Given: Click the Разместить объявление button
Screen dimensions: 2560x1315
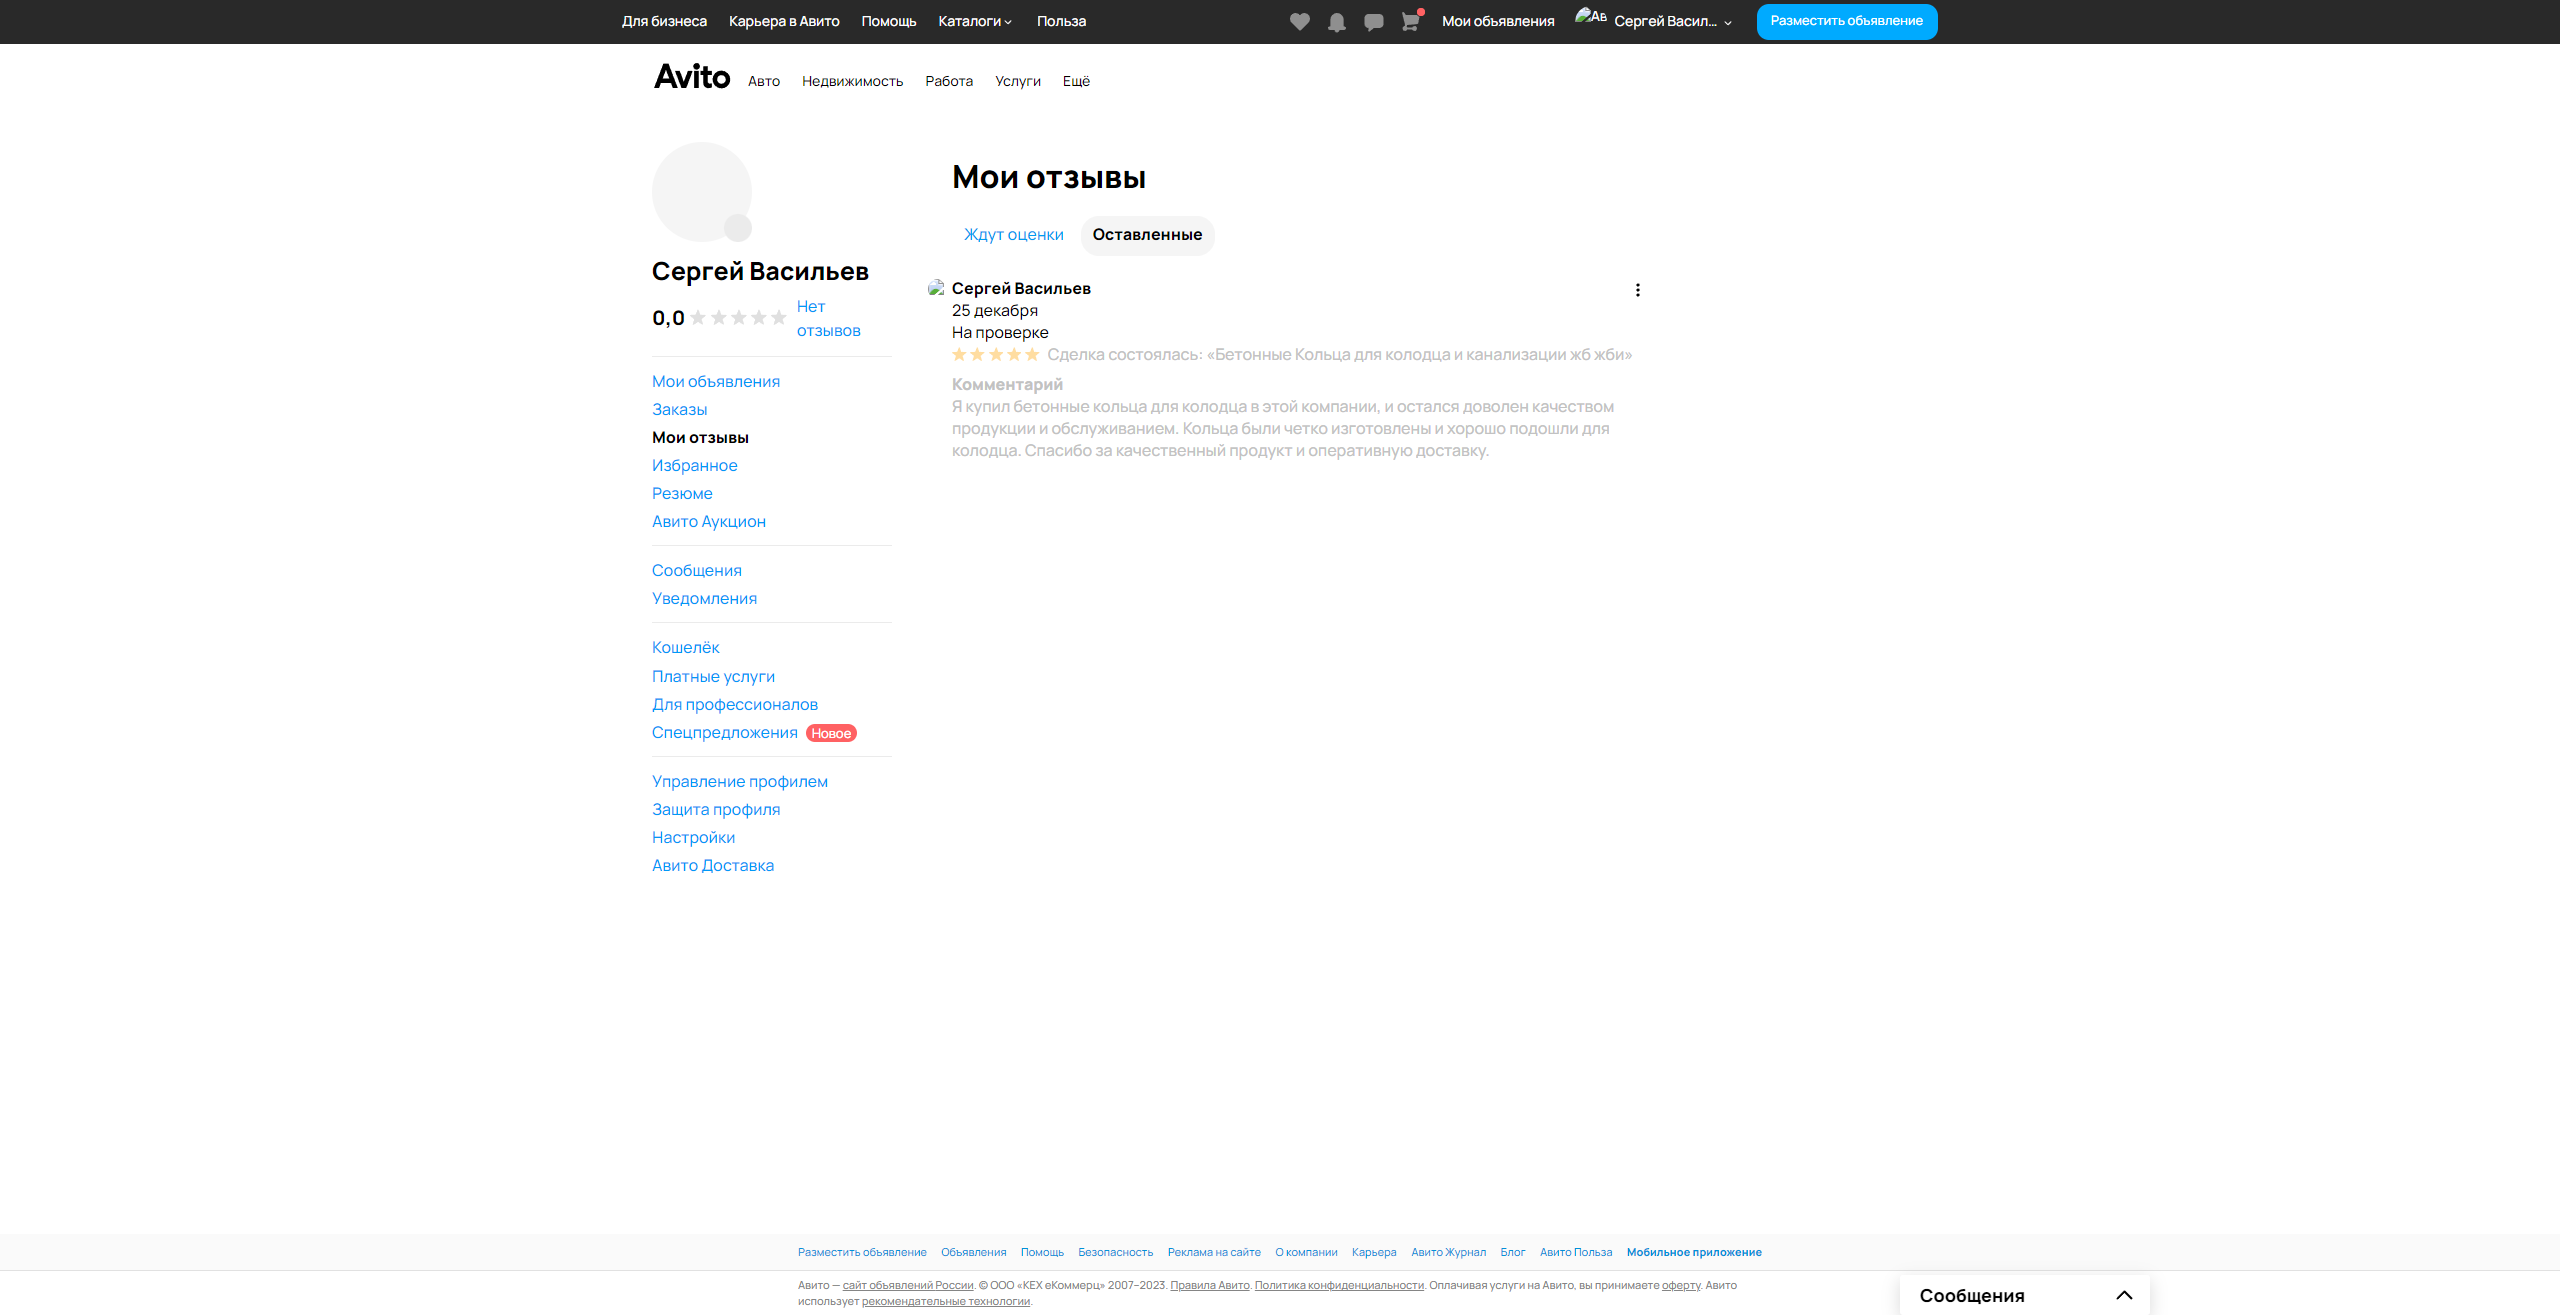Looking at the screenshot, I should 1846,21.
